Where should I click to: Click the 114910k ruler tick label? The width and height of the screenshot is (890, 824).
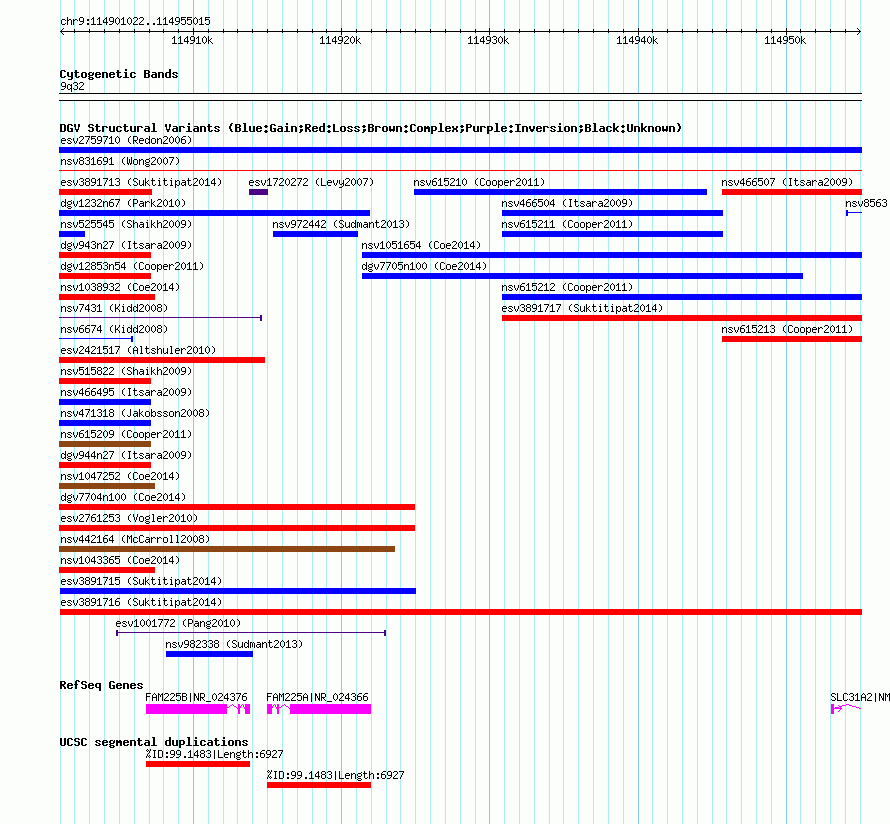click(192, 40)
